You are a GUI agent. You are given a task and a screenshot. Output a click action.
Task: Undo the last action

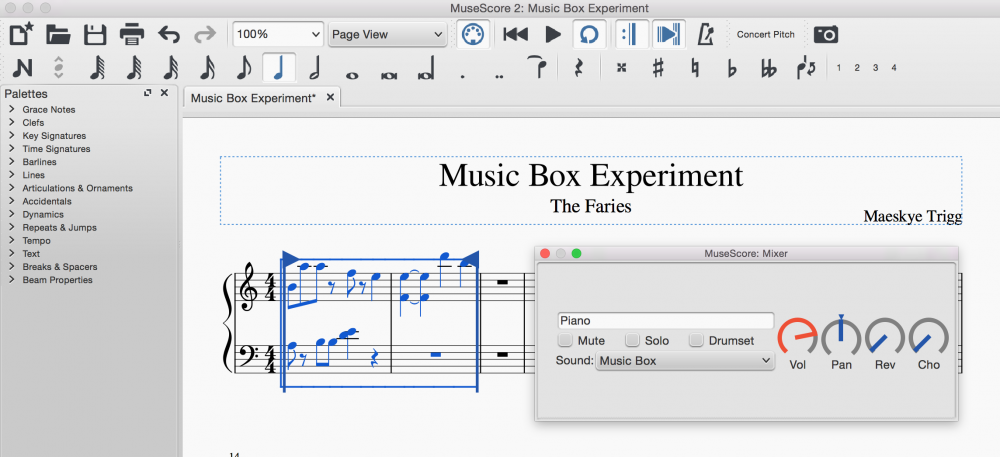169,34
